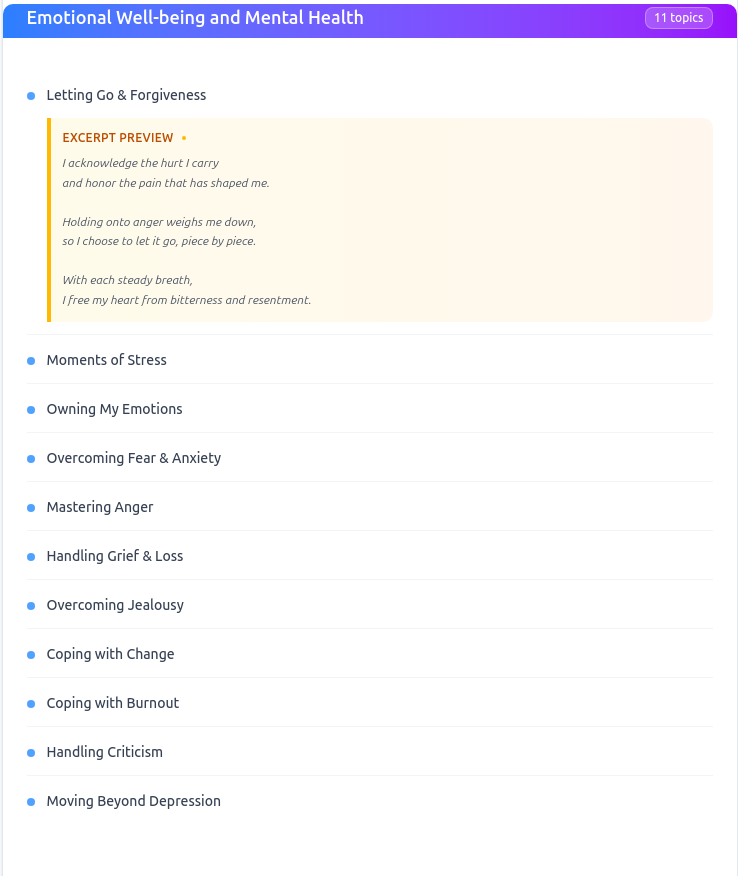Click the blue dot by Coping with Burnout
Image resolution: width=738 pixels, height=876 pixels.
[31, 704]
